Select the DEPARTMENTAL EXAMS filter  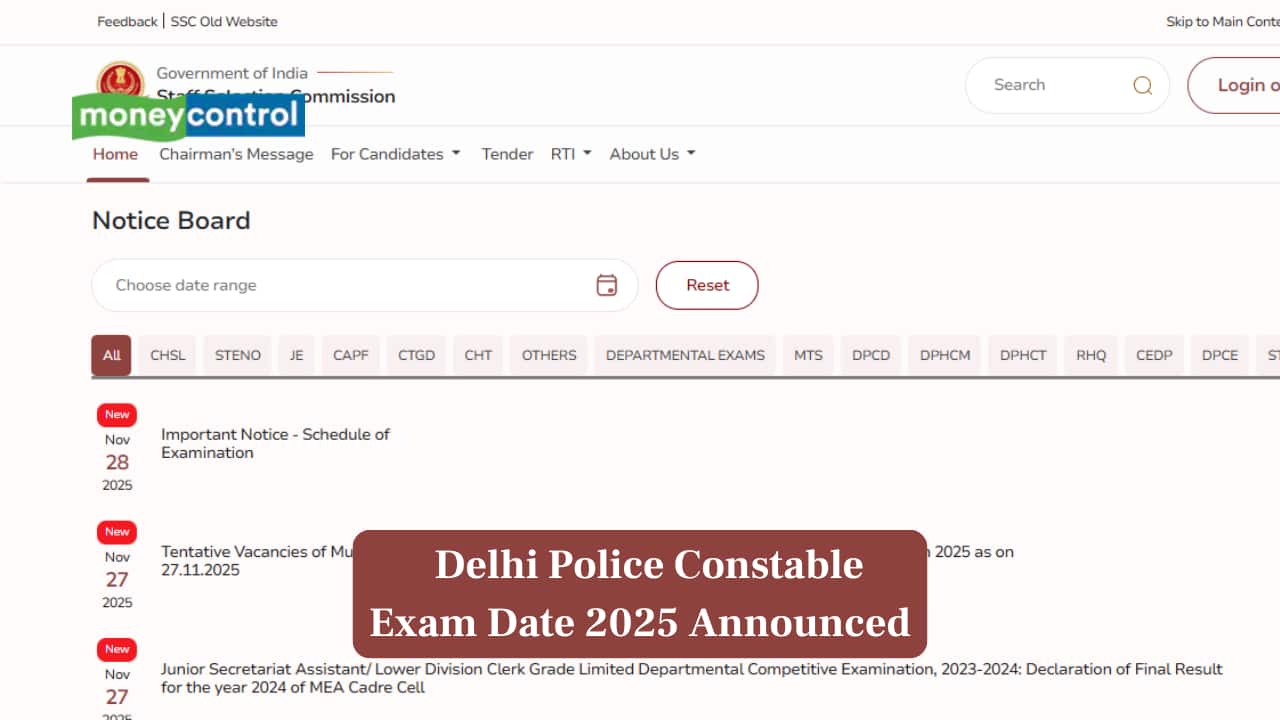(684, 355)
